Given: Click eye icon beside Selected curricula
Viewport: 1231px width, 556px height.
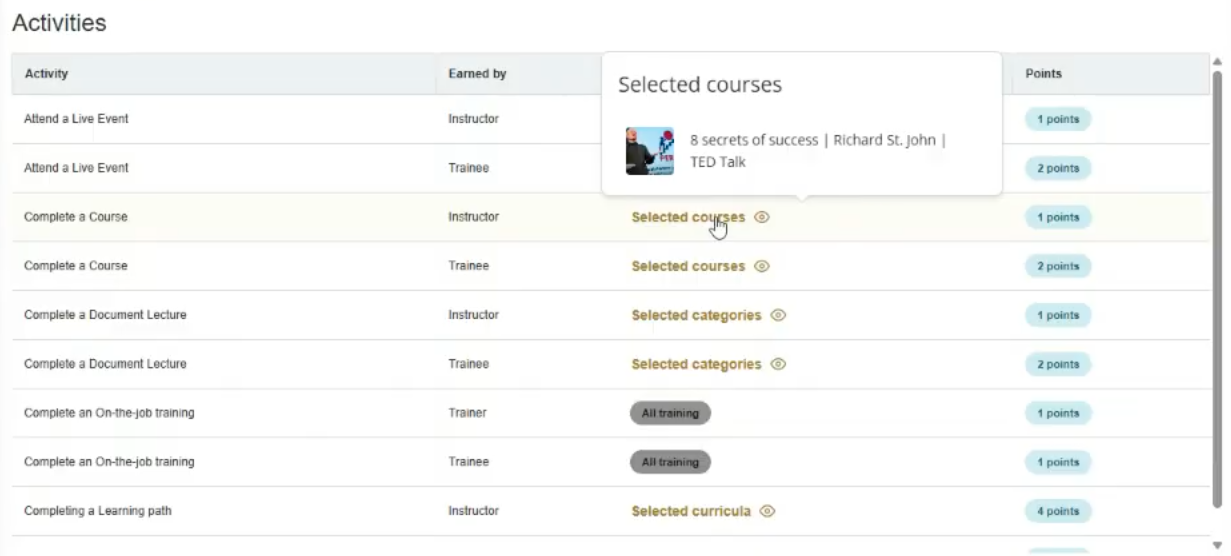Looking at the screenshot, I should tap(767, 511).
